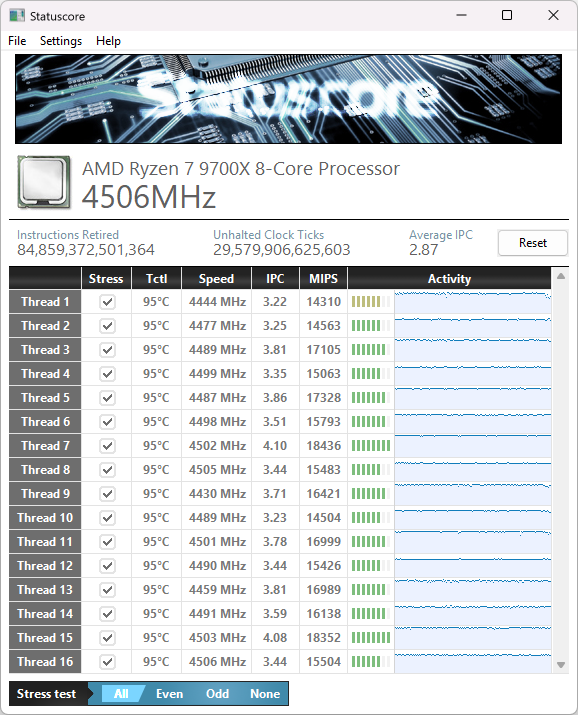The width and height of the screenshot is (578, 715).
Task: Toggle the Stress checkbox for Thread 3
Action: 108,350
